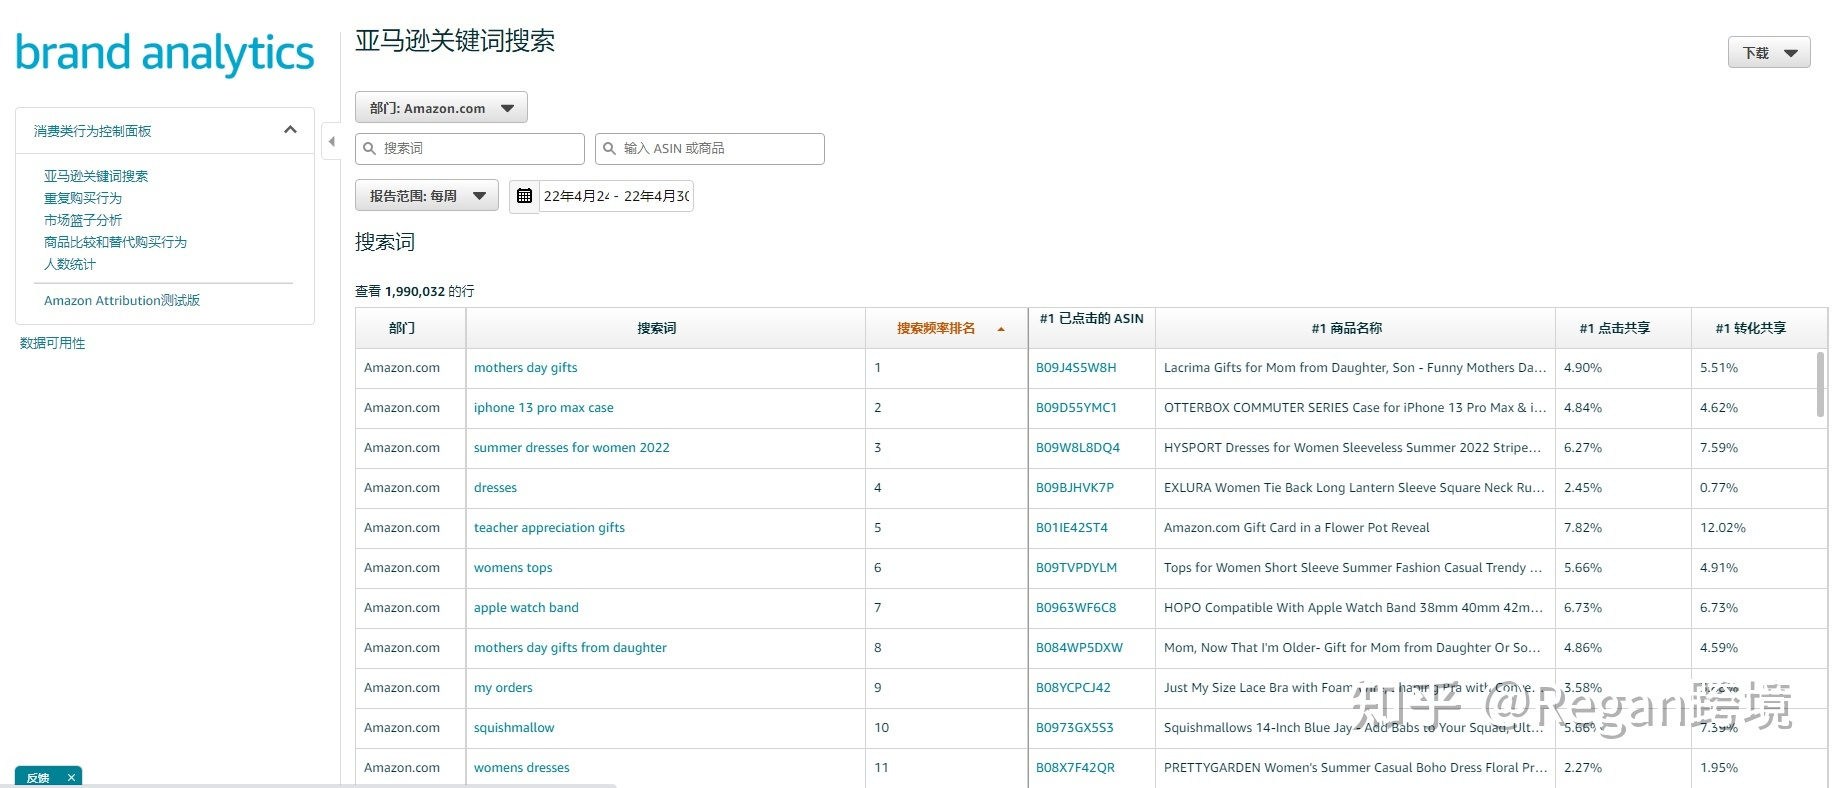Open the data availability link
The height and width of the screenshot is (788, 1840).
click(53, 343)
